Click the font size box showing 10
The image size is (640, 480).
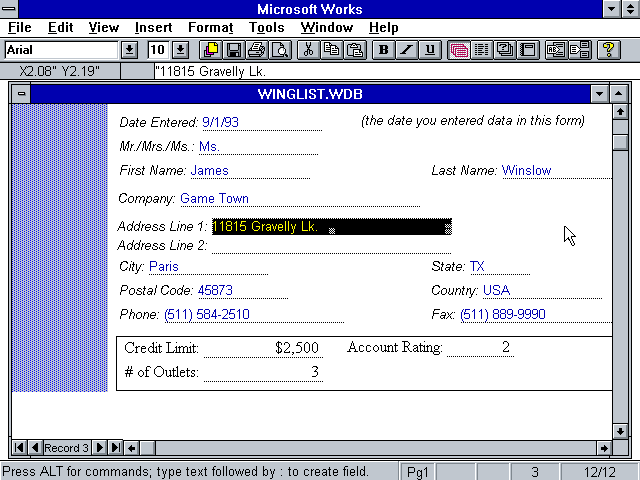pos(158,50)
